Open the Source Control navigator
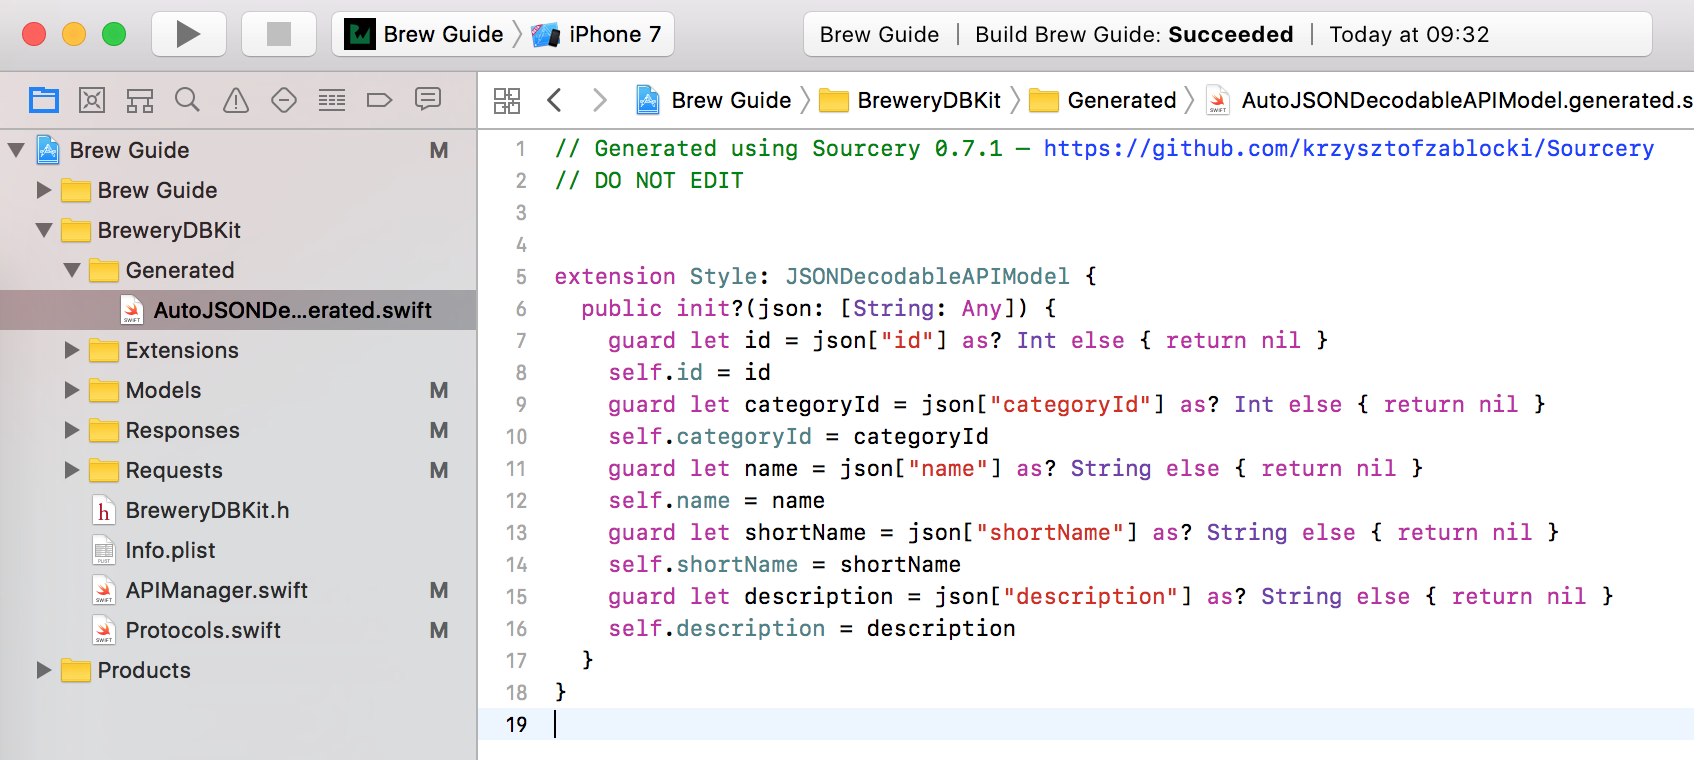 pyautogui.click(x=92, y=100)
